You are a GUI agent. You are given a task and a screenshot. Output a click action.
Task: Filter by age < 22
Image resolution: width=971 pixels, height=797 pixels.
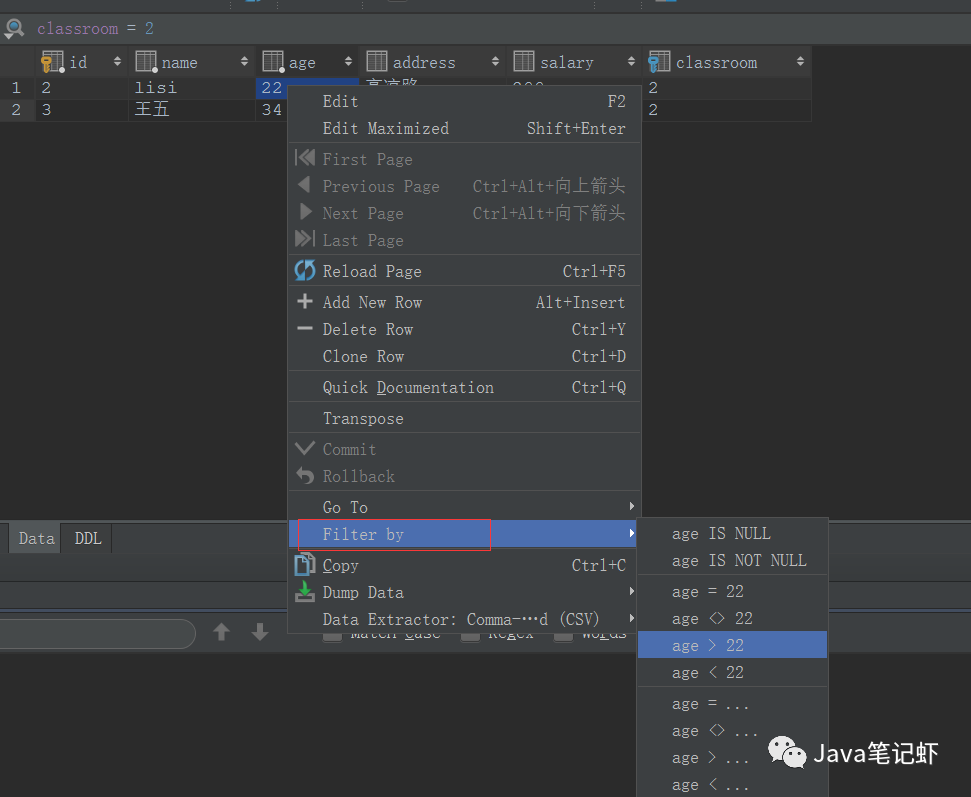[x=733, y=673]
